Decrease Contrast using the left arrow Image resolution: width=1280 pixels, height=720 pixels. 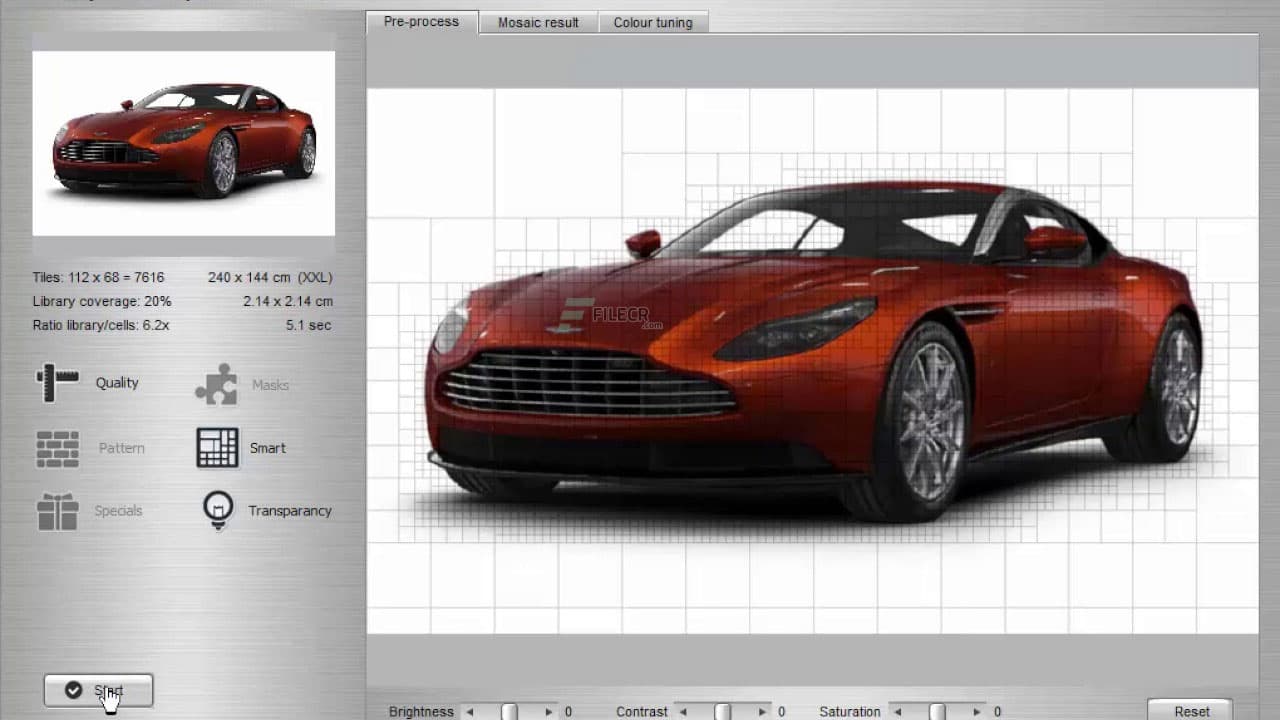point(682,711)
